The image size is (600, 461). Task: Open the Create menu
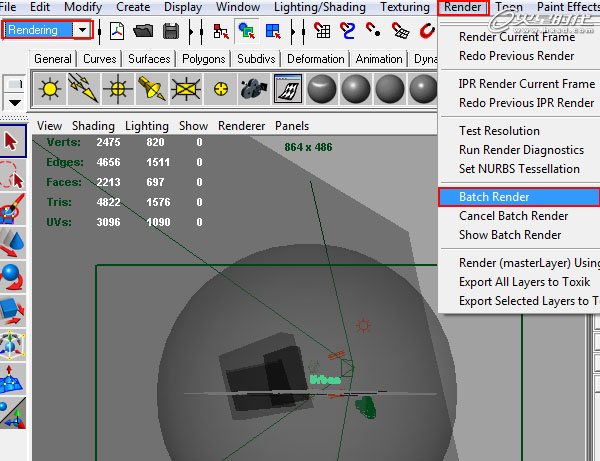133,7
